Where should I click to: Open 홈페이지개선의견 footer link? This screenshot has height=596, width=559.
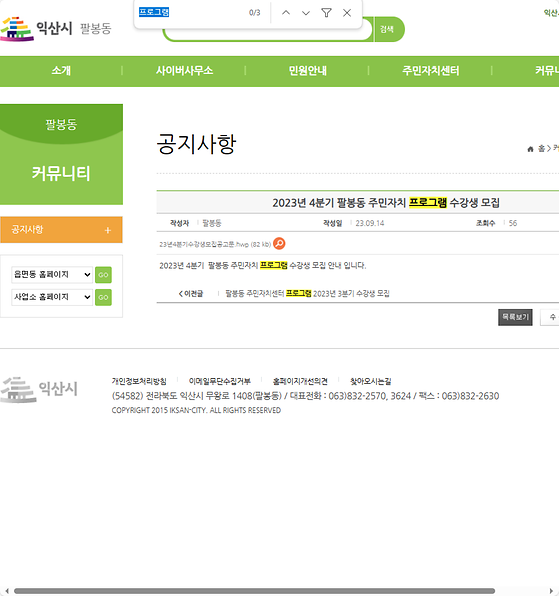point(300,381)
